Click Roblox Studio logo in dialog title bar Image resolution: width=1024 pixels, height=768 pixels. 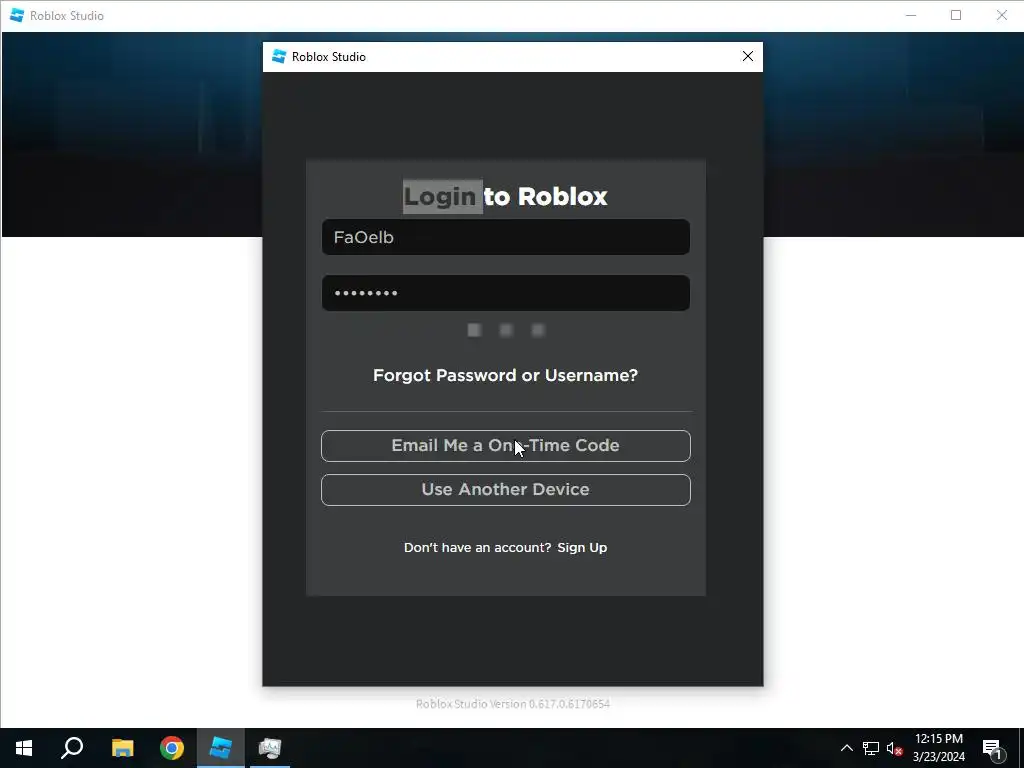(279, 57)
